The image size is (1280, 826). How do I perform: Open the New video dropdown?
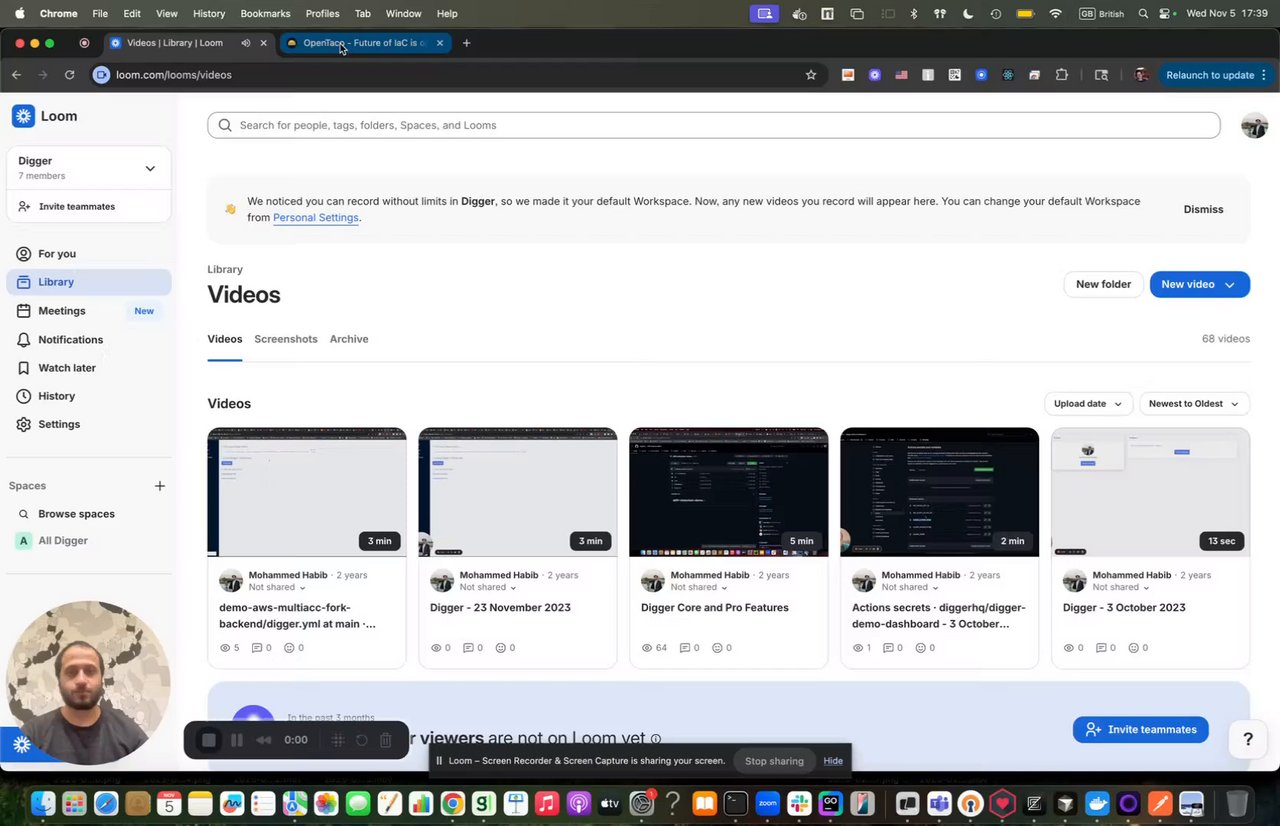point(1199,284)
